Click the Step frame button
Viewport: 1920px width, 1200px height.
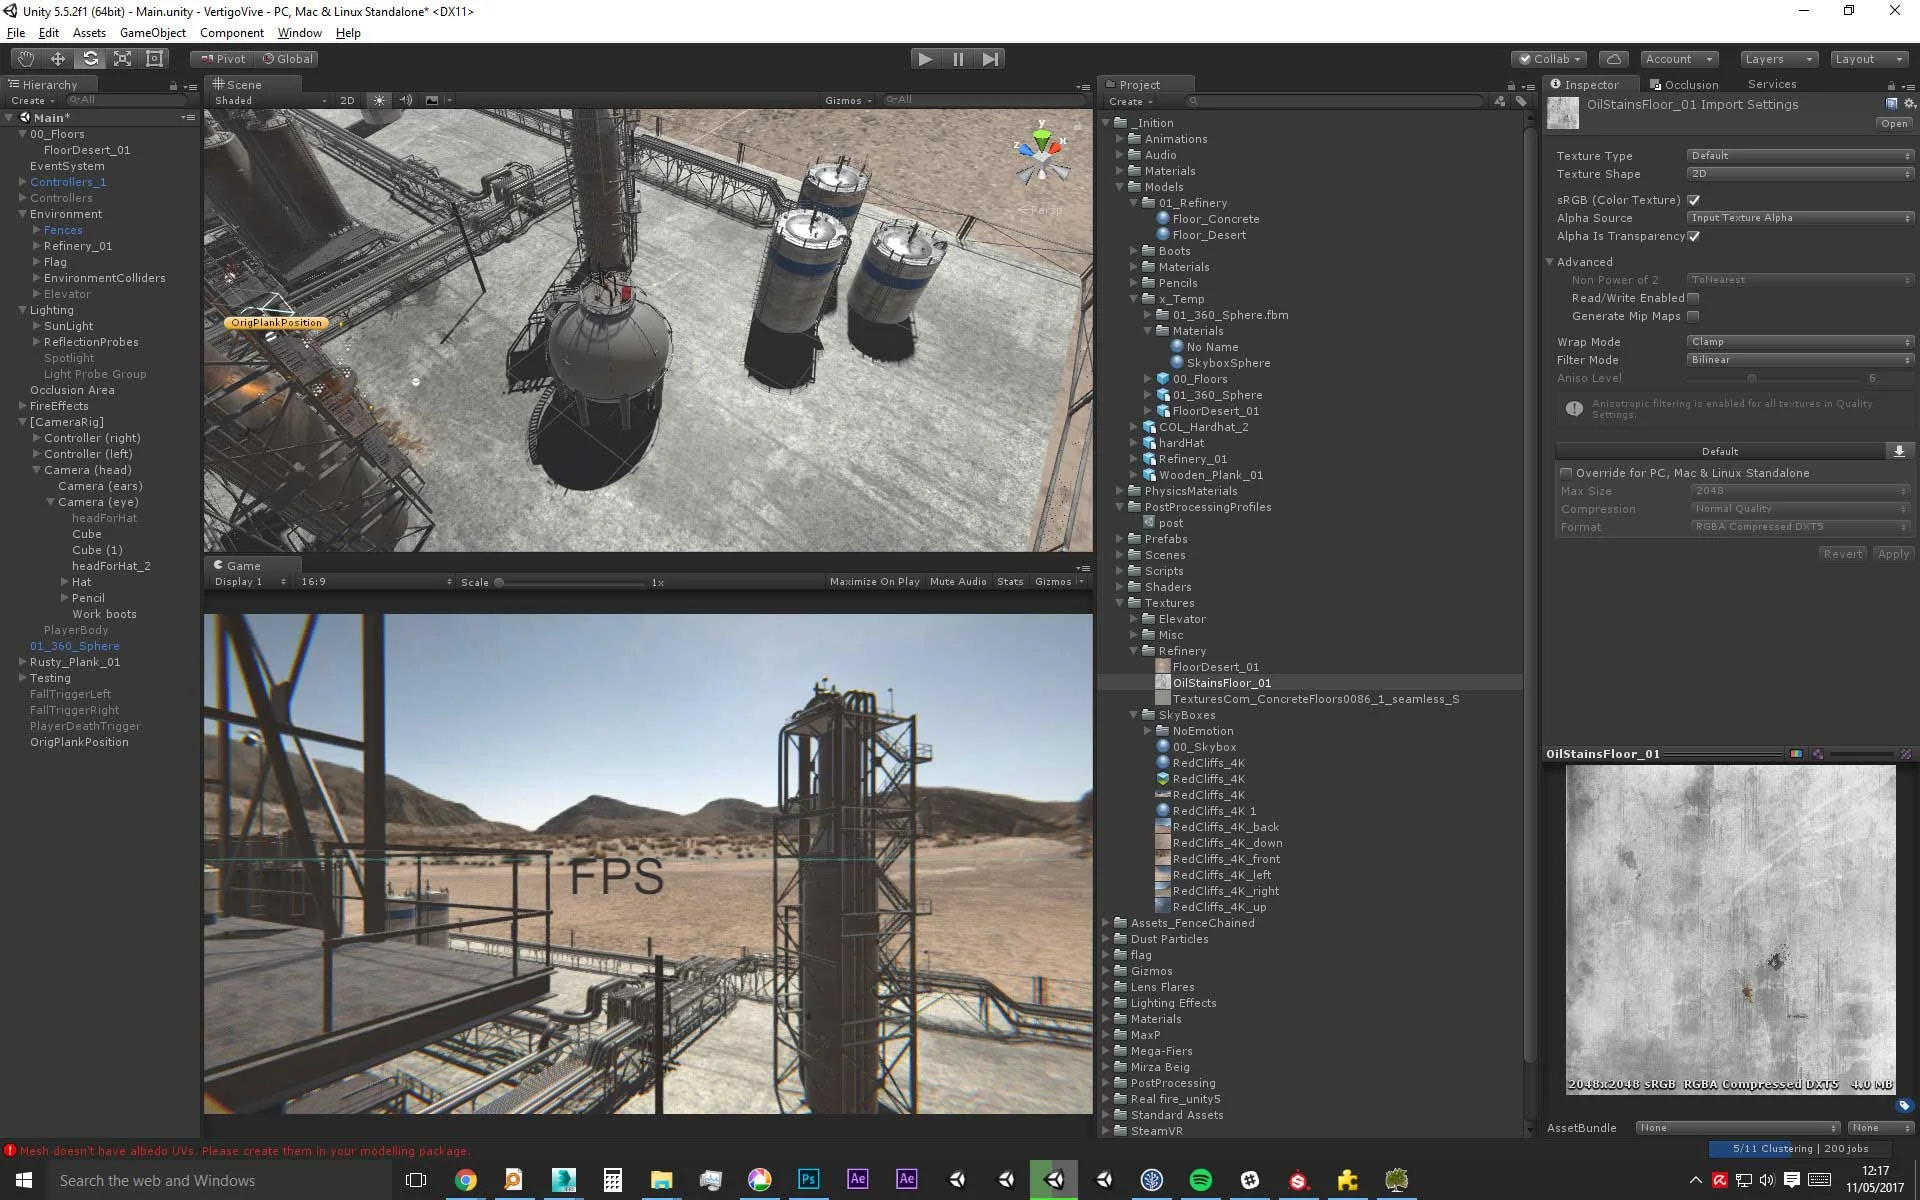point(990,59)
